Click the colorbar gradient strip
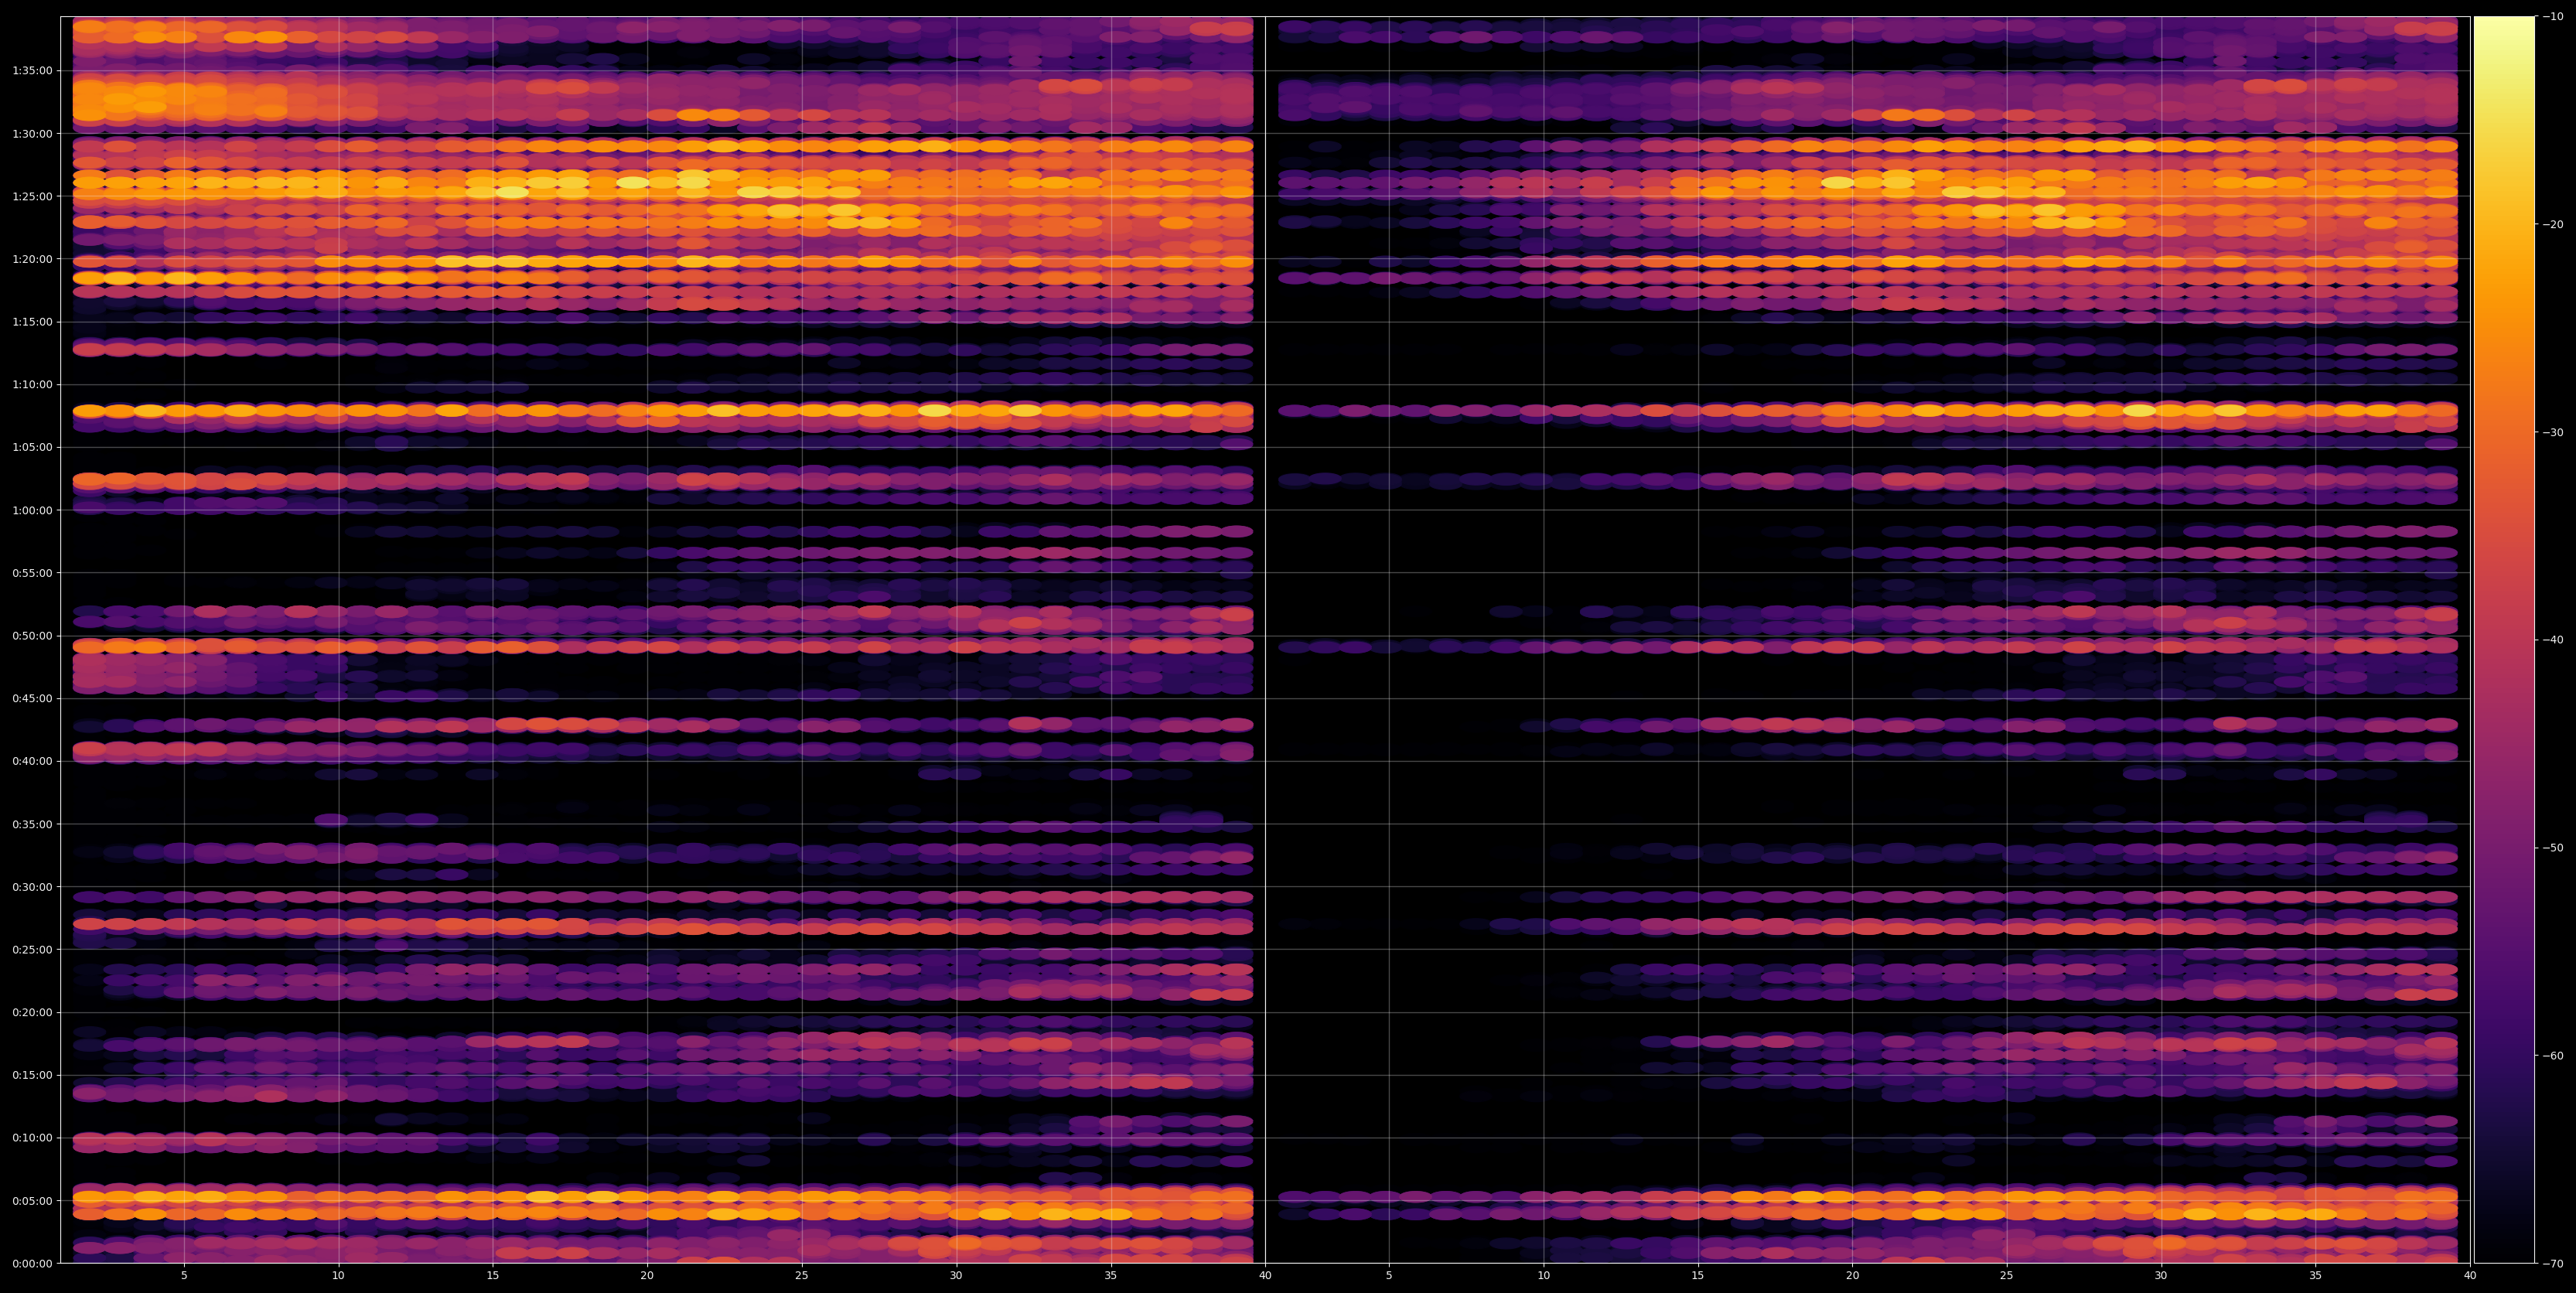The width and height of the screenshot is (2576, 1293). (2504, 640)
